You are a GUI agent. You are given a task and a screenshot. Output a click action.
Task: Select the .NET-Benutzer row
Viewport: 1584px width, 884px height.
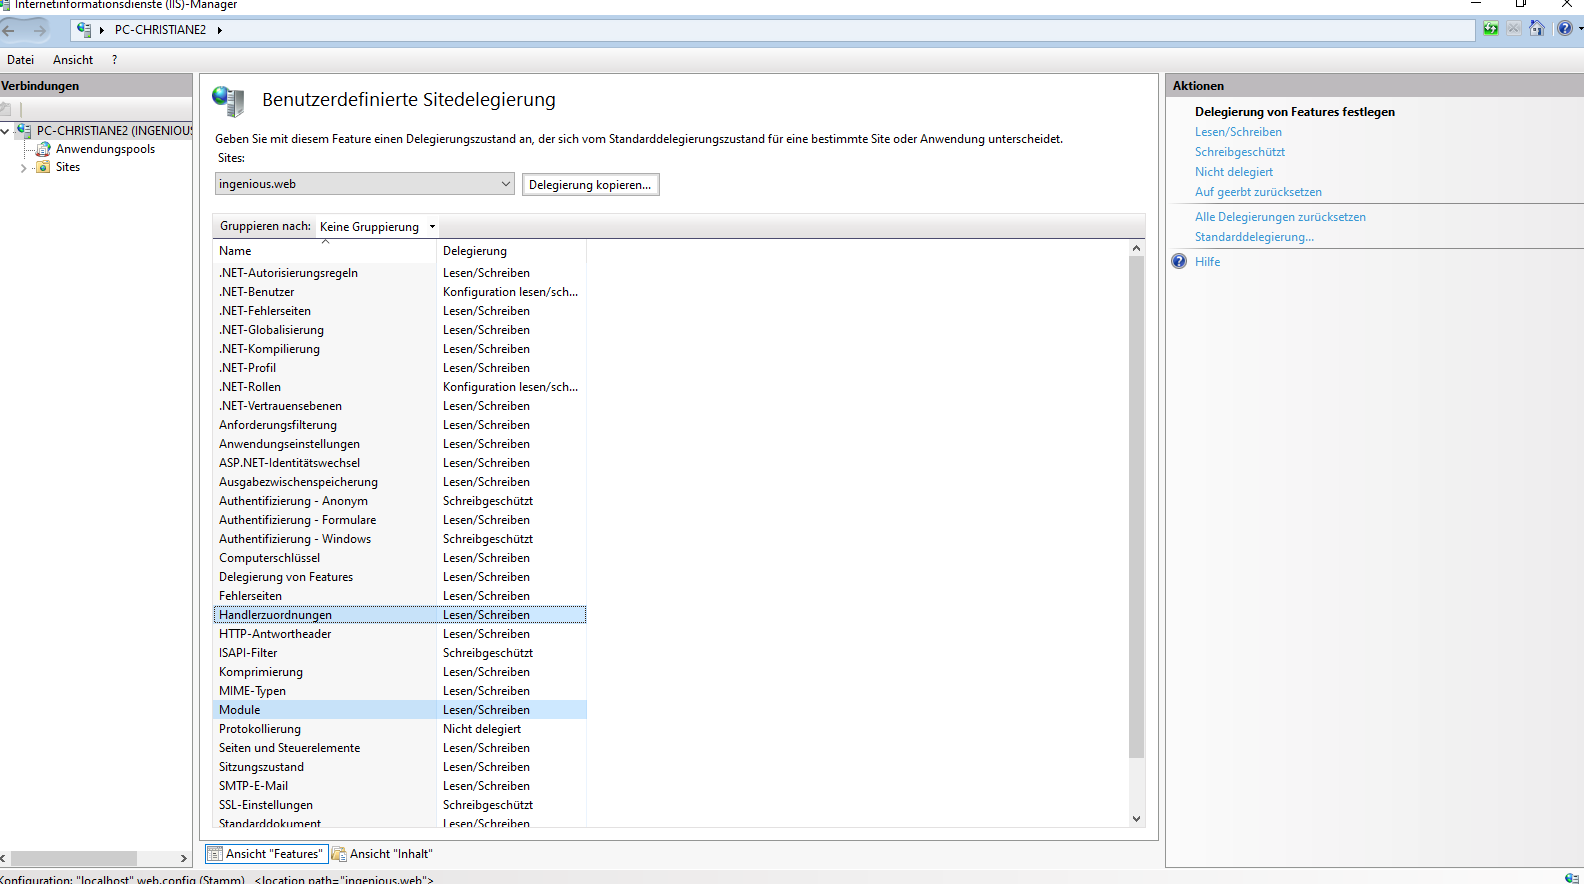(400, 292)
